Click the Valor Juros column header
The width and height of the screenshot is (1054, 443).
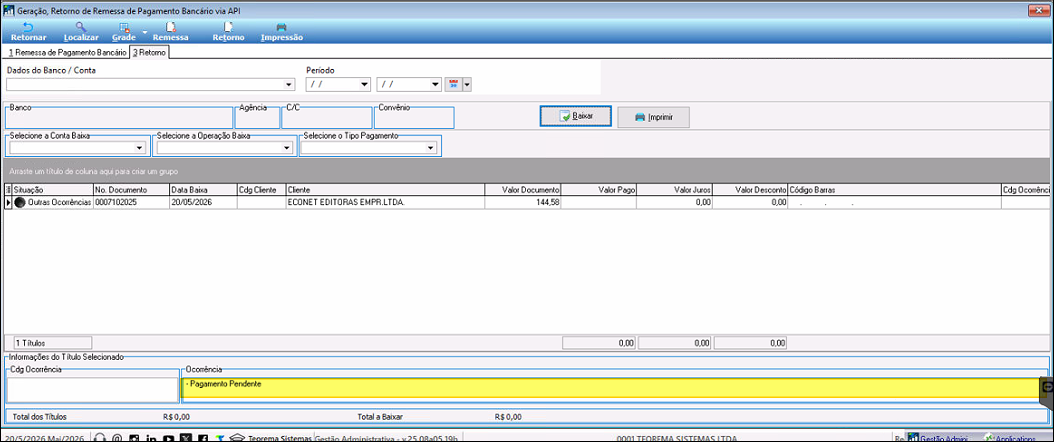coord(675,190)
